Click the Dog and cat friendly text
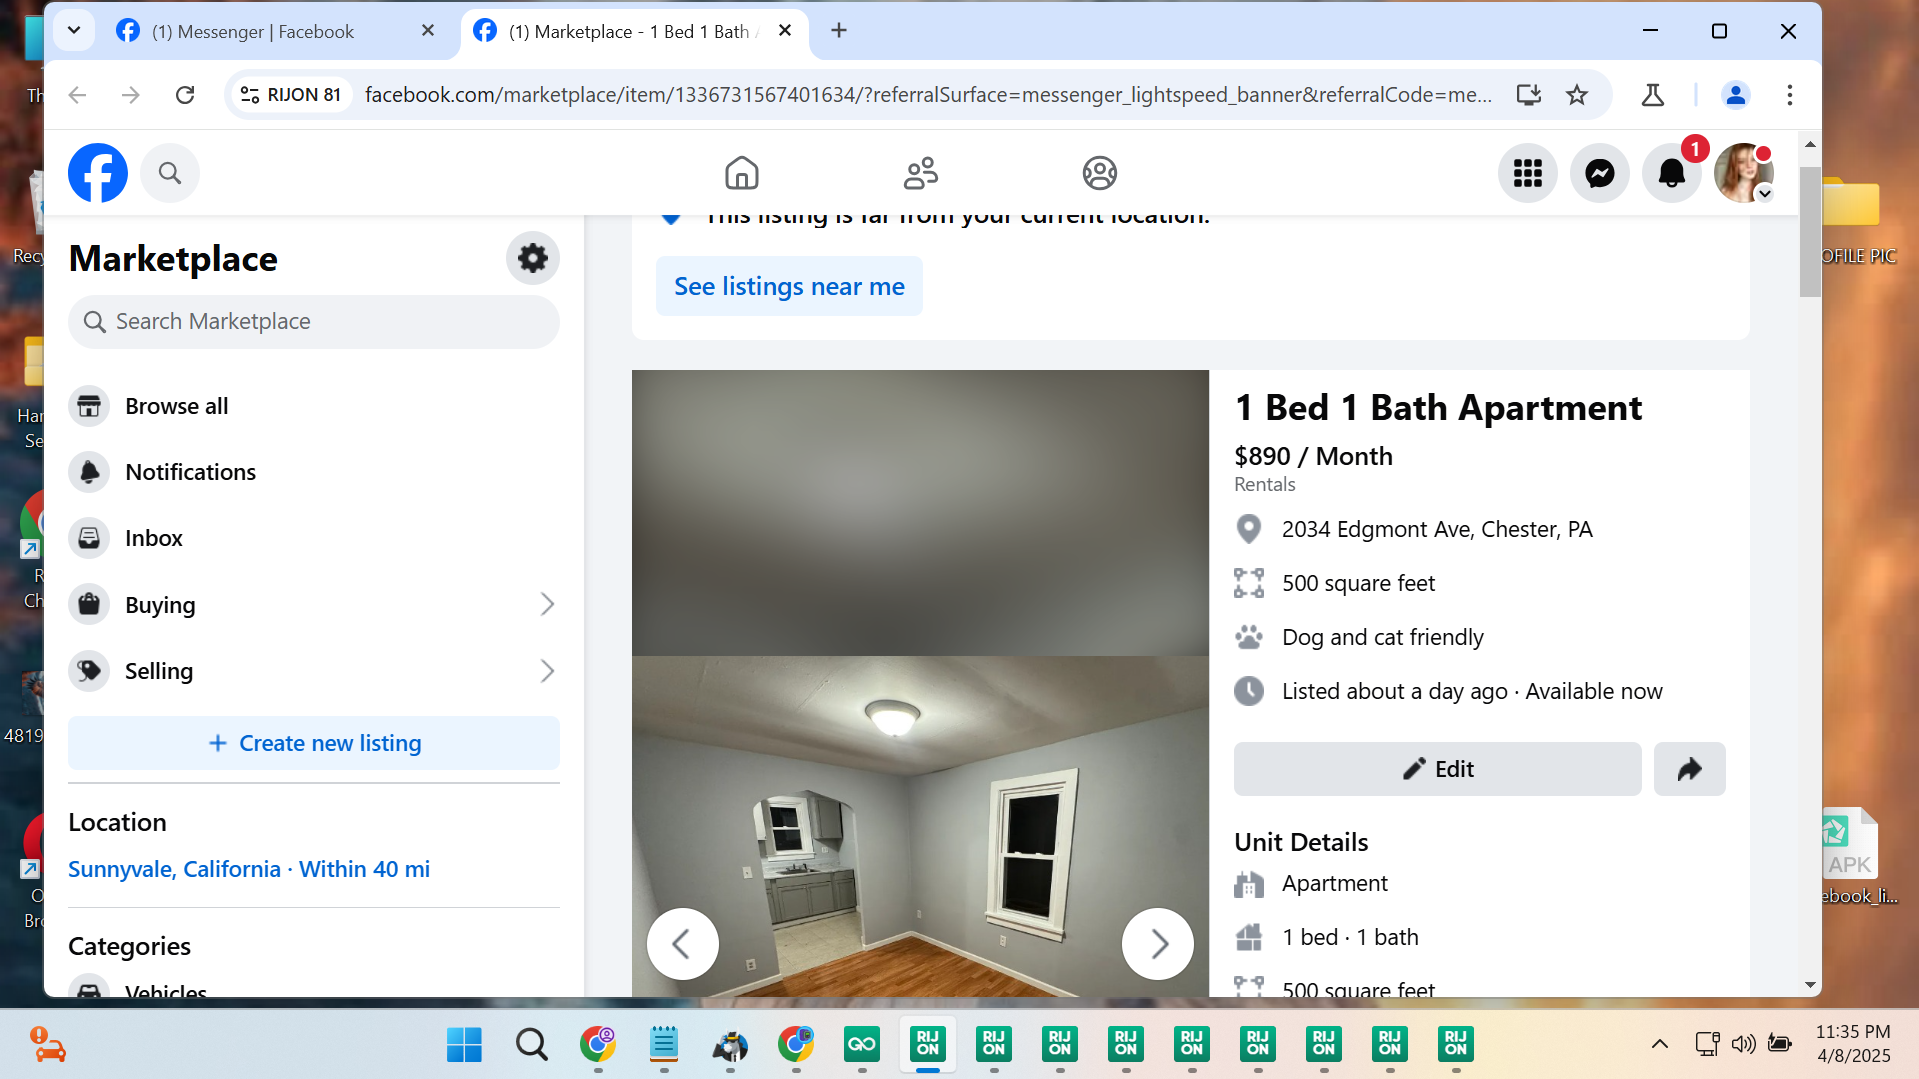Screen dimensions: 1919x1079 [x=1383, y=637]
